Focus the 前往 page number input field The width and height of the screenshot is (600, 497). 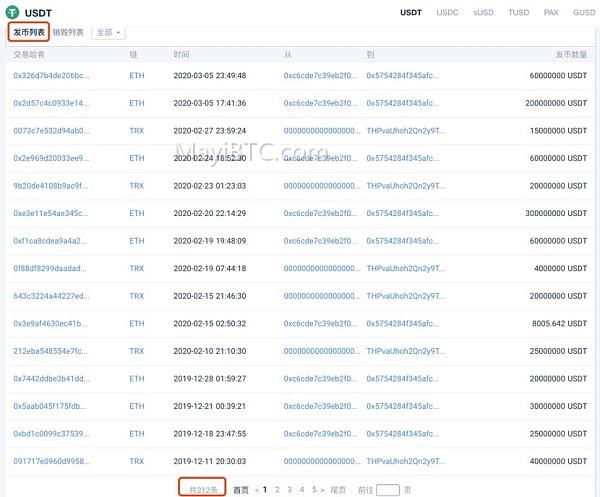[388, 490]
